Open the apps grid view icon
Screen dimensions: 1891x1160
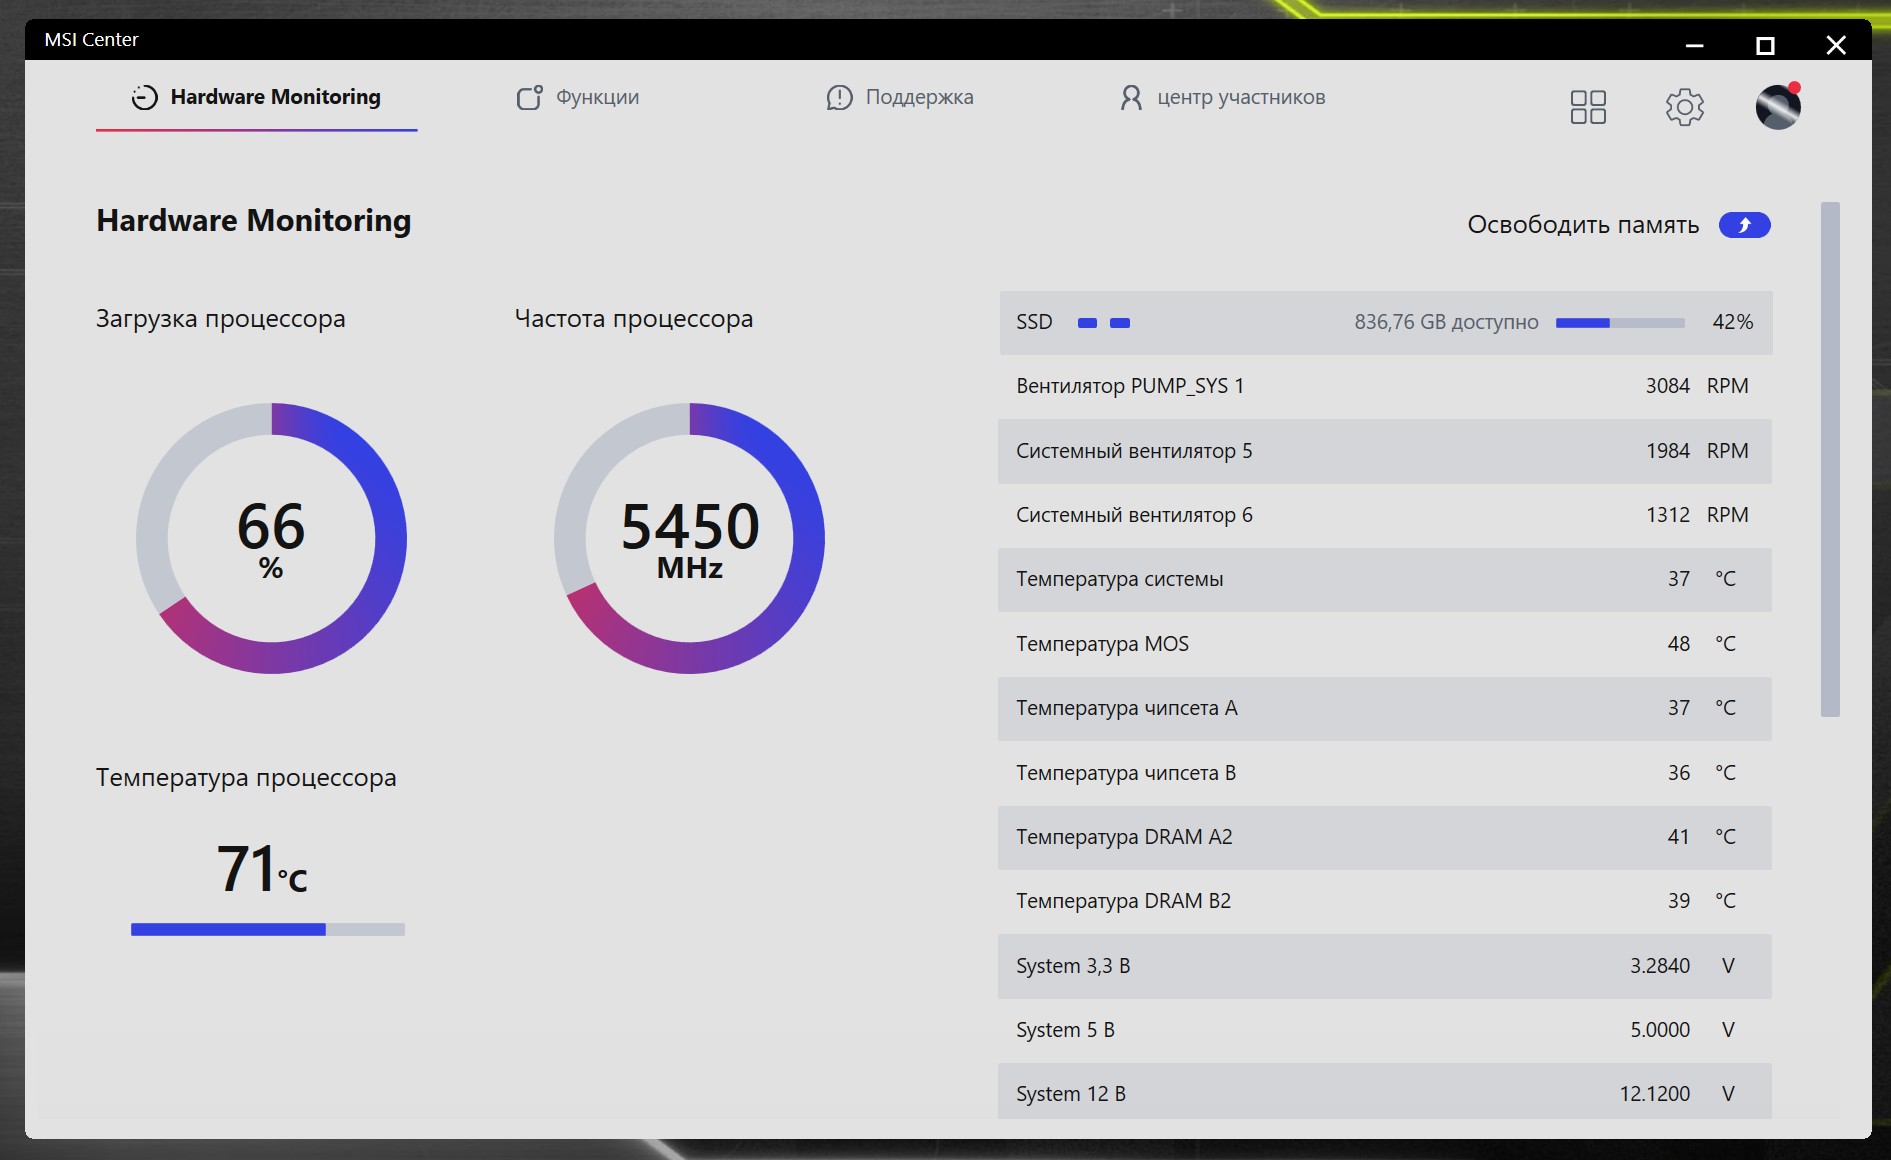click(1588, 107)
